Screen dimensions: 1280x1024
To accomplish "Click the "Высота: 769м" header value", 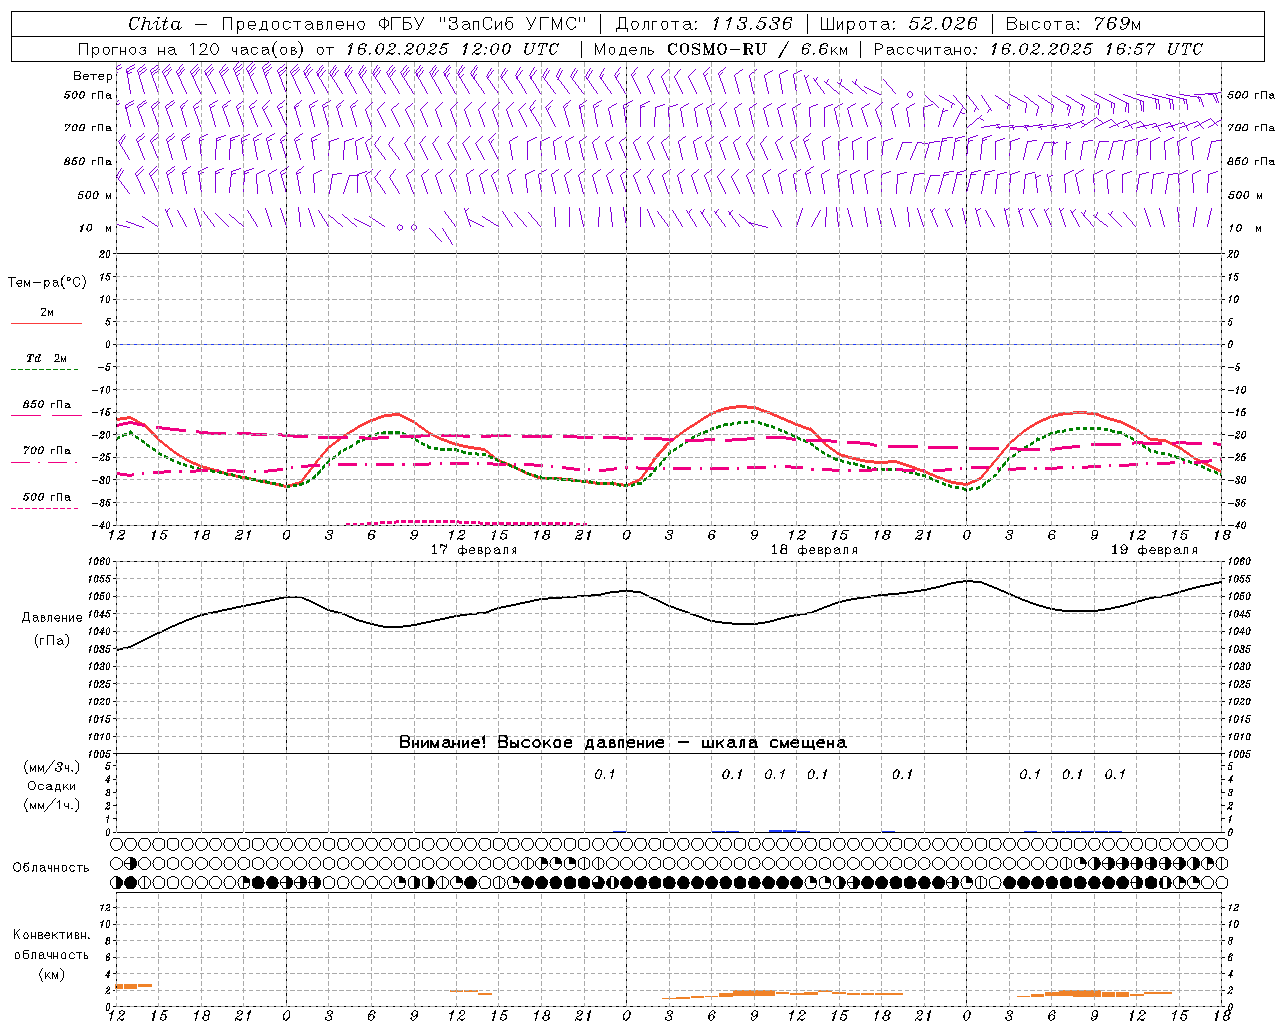I will tap(1073, 23).
